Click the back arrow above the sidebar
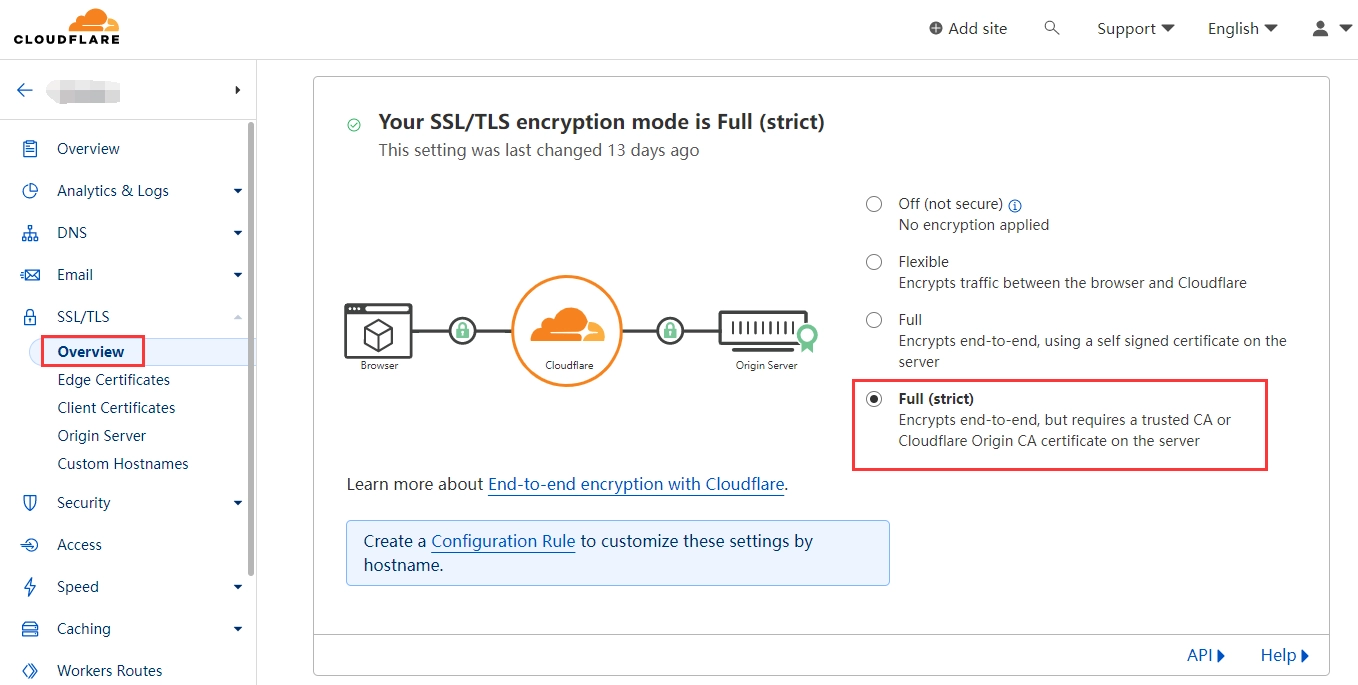The image size is (1358, 685). click(x=24, y=90)
